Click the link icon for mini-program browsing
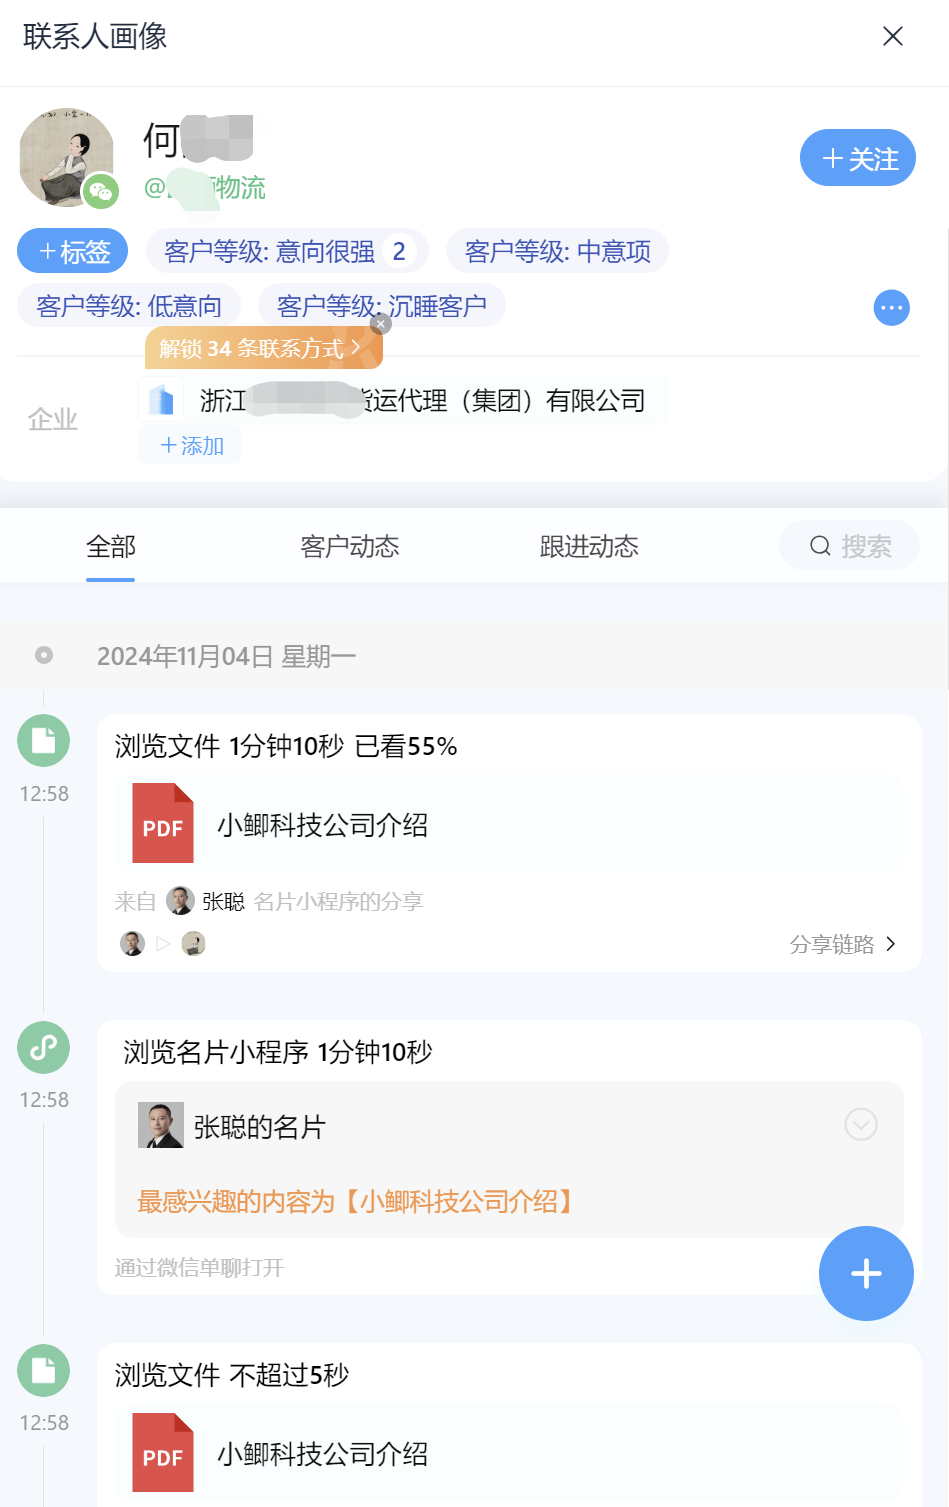The width and height of the screenshot is (949, 1507). point(43,1047)
